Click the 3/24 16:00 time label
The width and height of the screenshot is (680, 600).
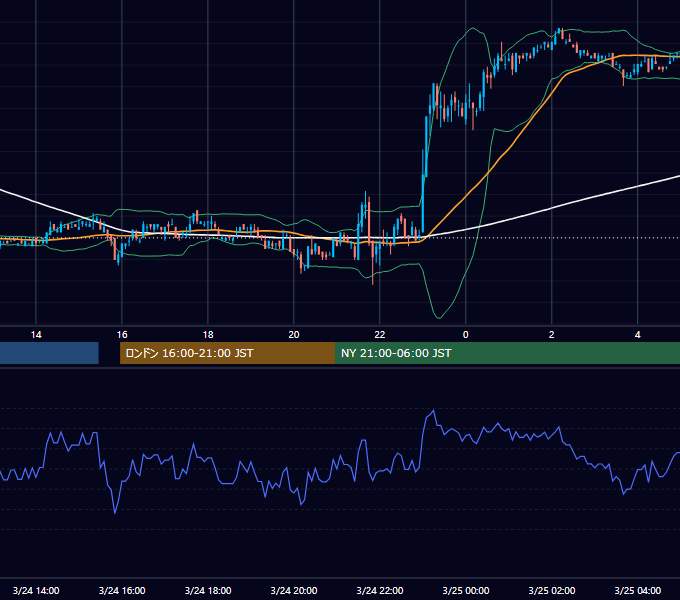(x=122, y=590)
